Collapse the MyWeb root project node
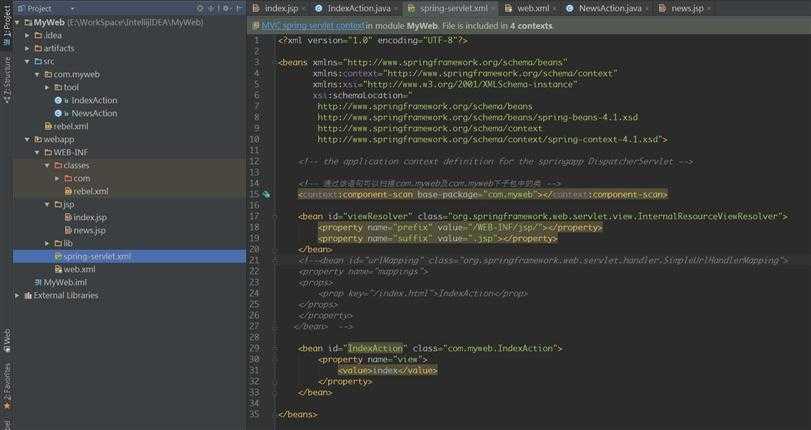The height and width of the screenshot is (430, 811). point(18,23)
